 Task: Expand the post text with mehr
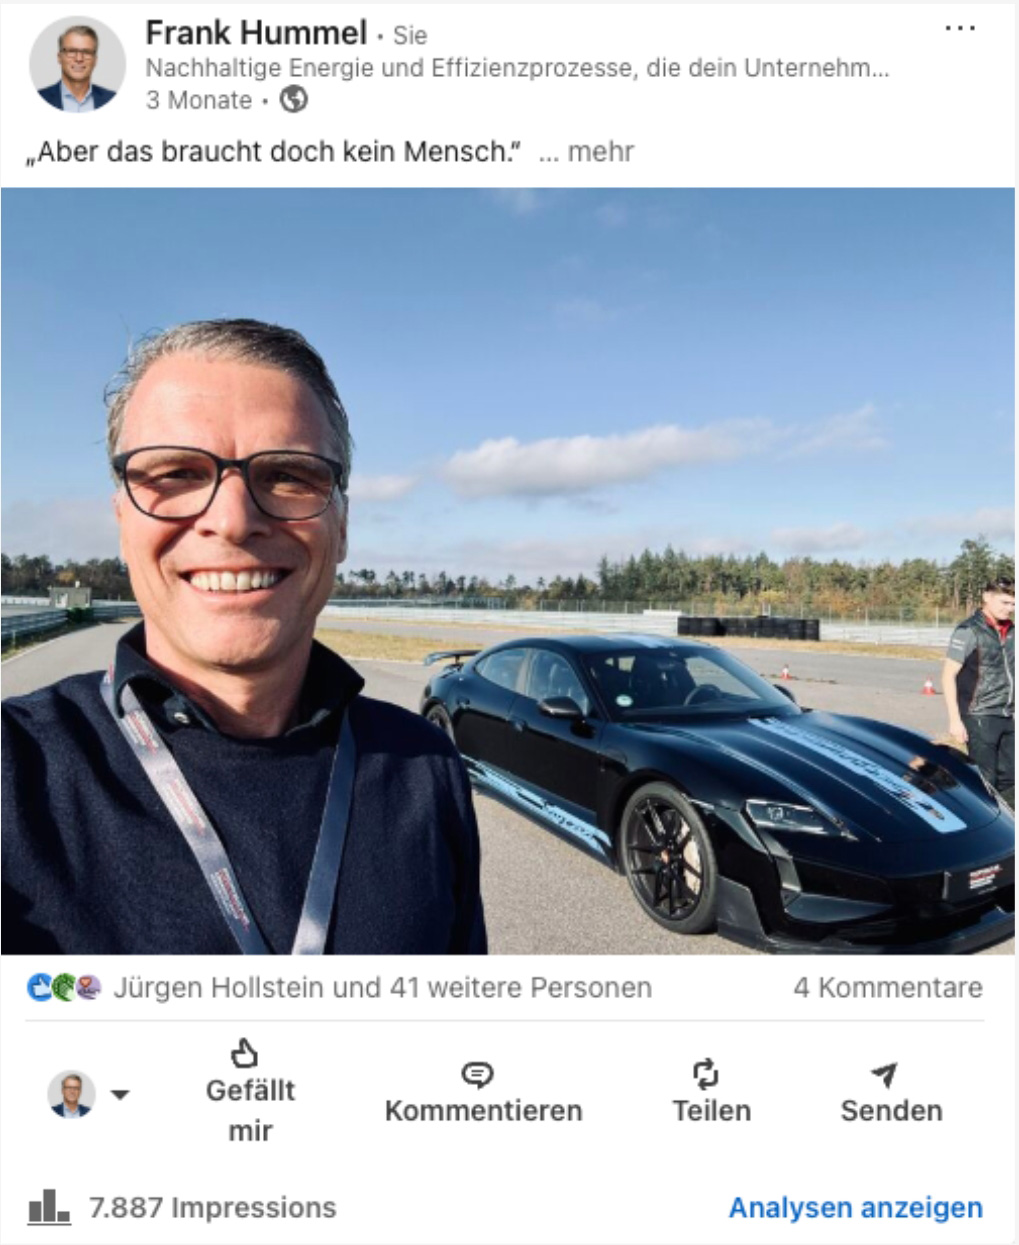[586, 152]
